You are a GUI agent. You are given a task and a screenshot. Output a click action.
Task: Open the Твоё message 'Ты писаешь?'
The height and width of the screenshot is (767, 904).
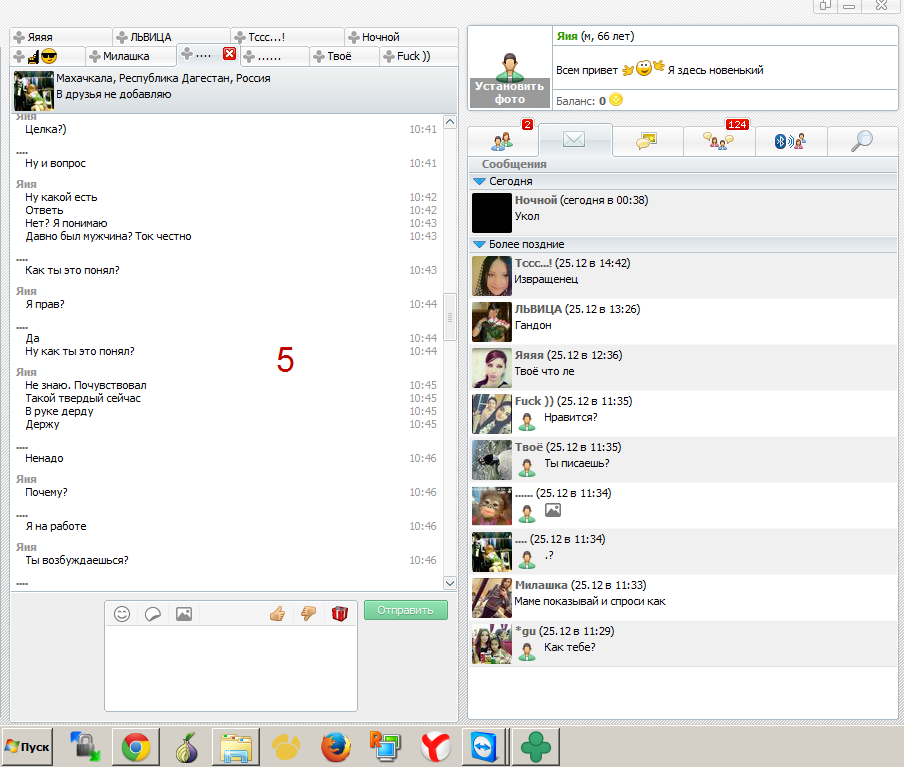[x=684, y=460]
